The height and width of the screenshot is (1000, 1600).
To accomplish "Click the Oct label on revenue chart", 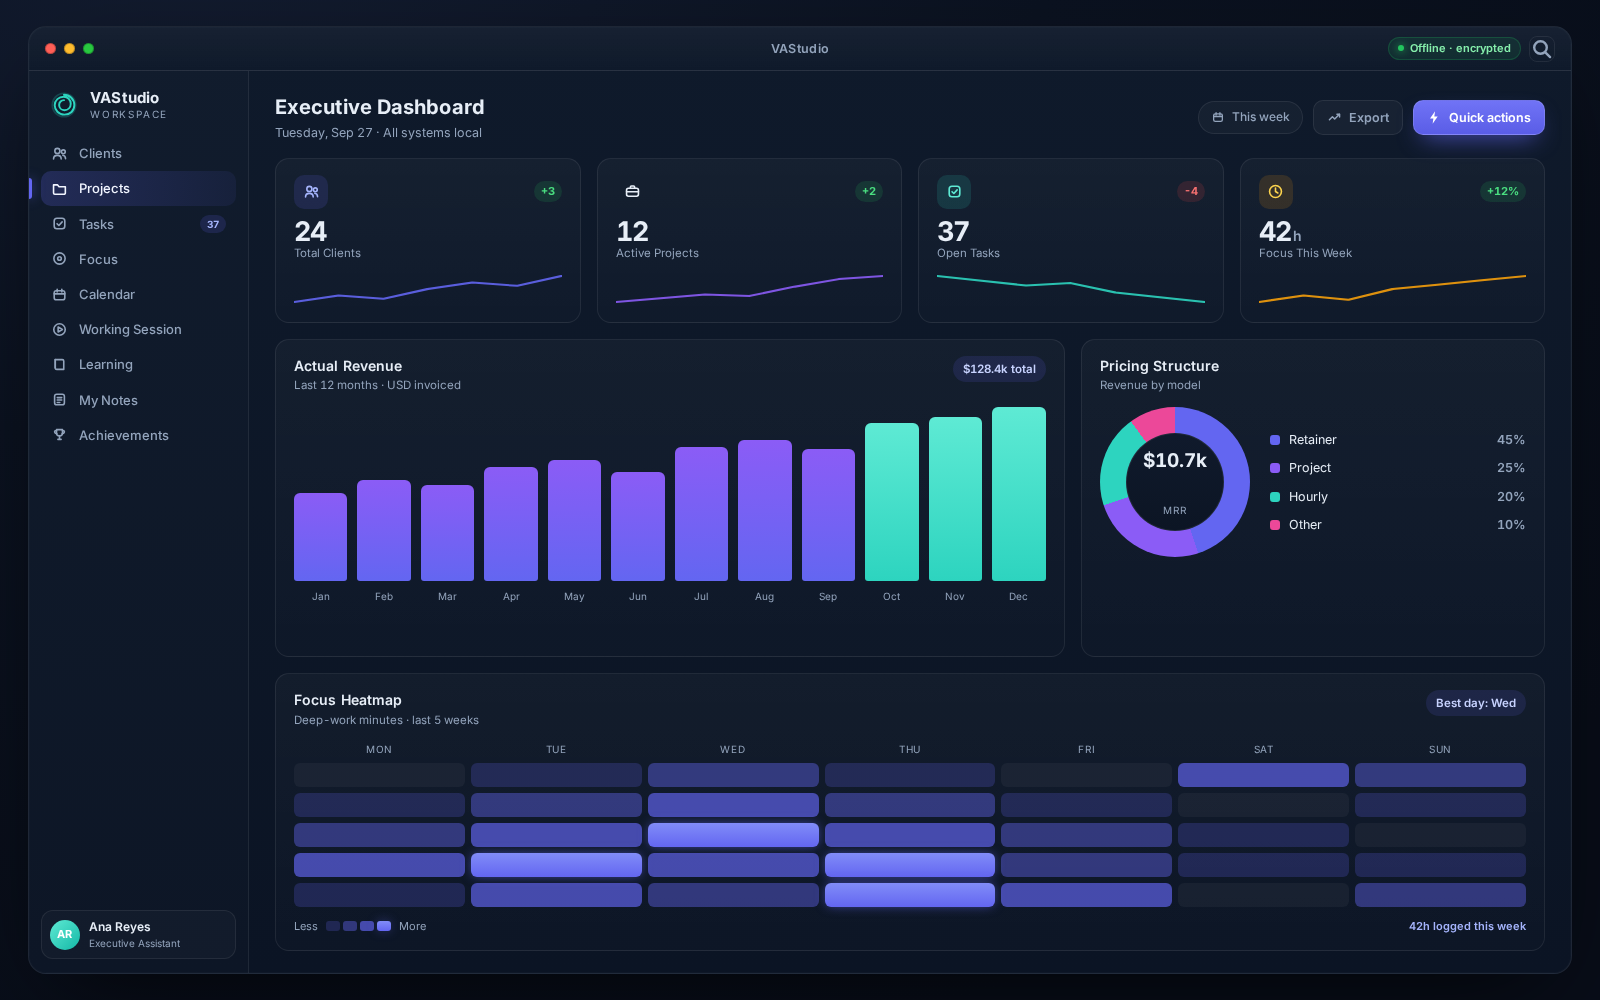I will (x=891, y=597).
